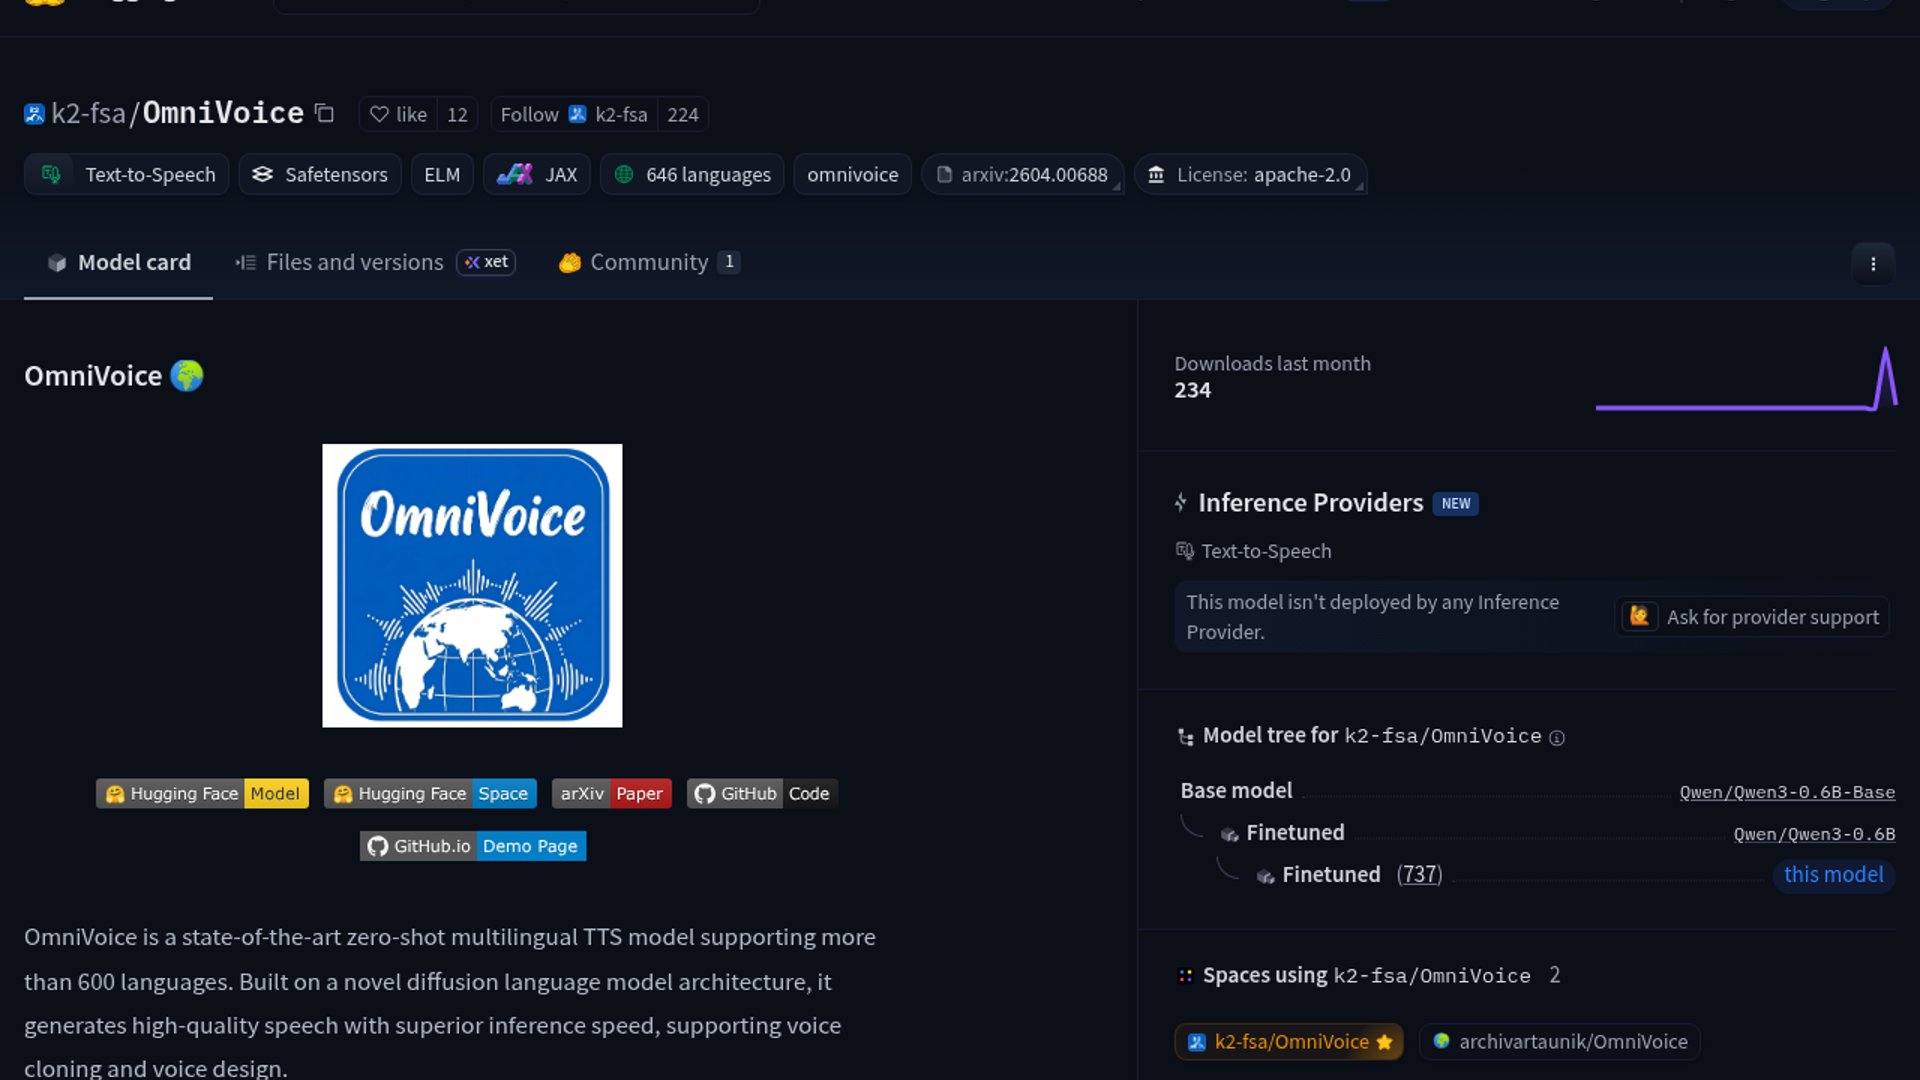Screen dimensions: 1920x1080
Task: Open the Hugging Face Space badge
Action: 430,793
